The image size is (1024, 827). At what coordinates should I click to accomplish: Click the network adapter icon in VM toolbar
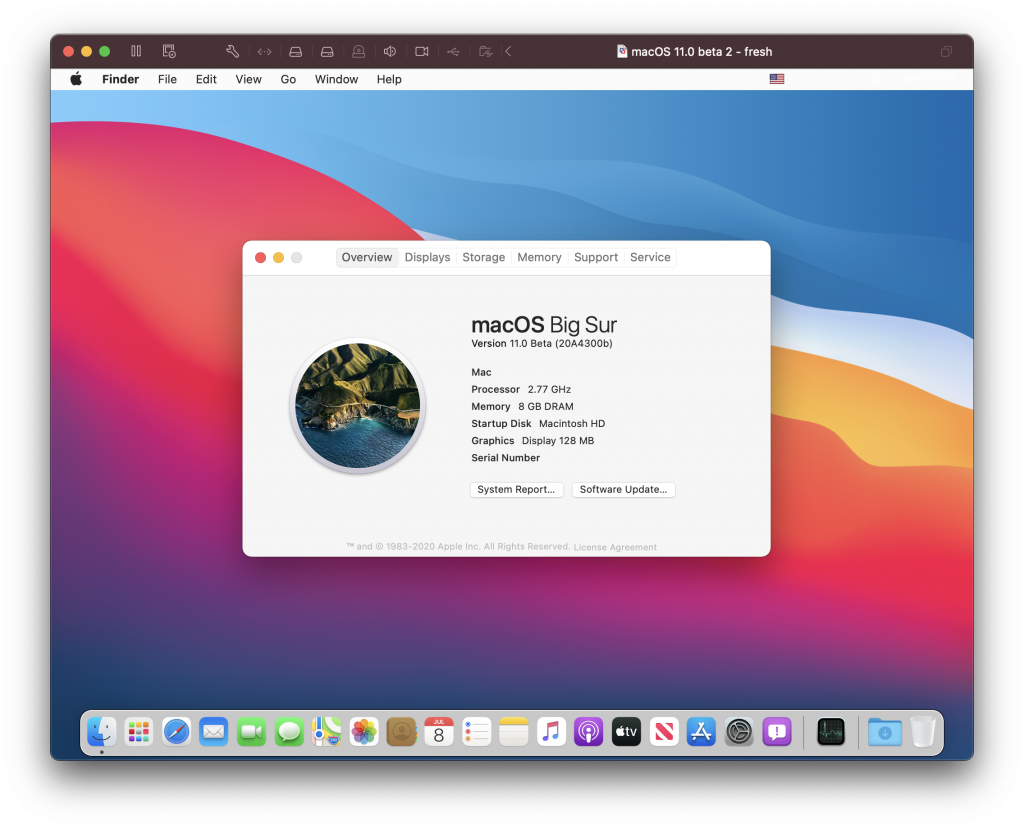coord(264,52)
